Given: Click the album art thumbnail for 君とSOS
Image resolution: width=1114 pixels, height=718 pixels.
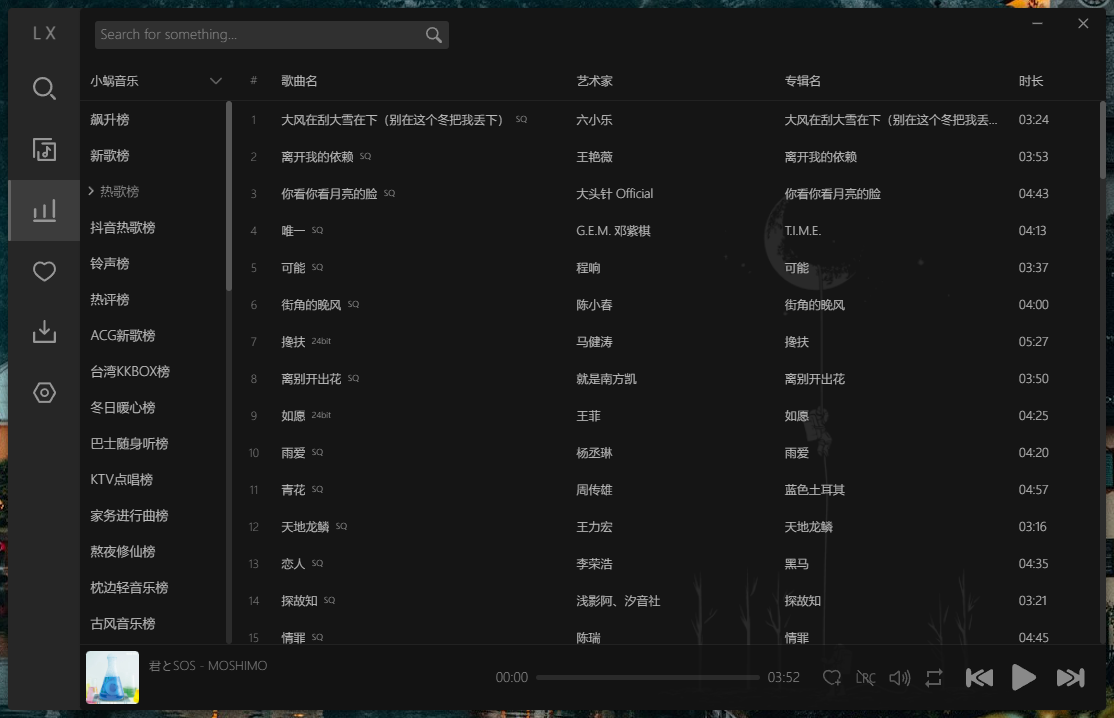Looking at the screenshot, I should (x=112, y=677).
